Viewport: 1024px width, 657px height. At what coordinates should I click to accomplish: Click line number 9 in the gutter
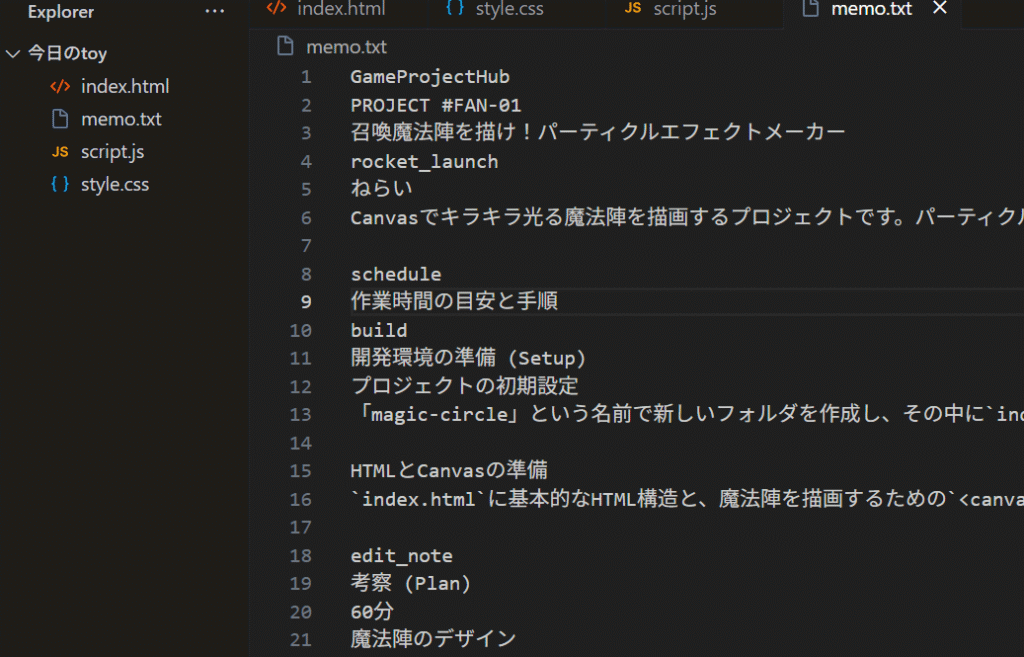click(301, 302)
